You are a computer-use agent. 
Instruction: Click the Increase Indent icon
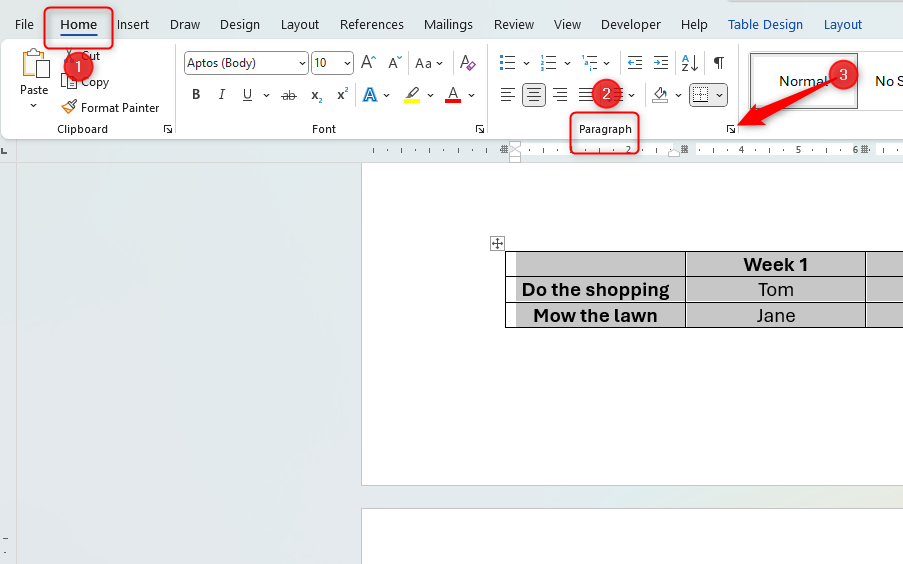(660, 63)
